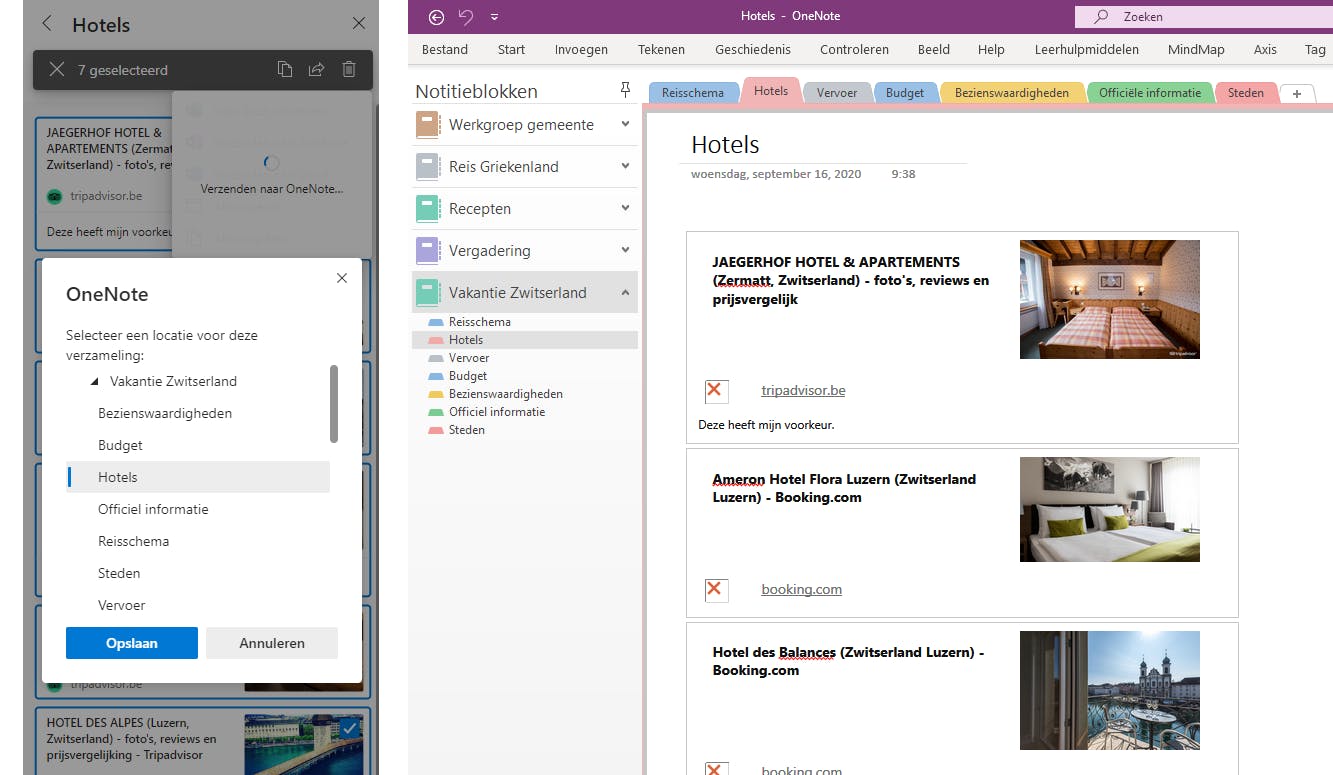The image size is (1333, 775).
Task: Click the Reis Griekenland notebook icon
Action: [x=428, y=167]
